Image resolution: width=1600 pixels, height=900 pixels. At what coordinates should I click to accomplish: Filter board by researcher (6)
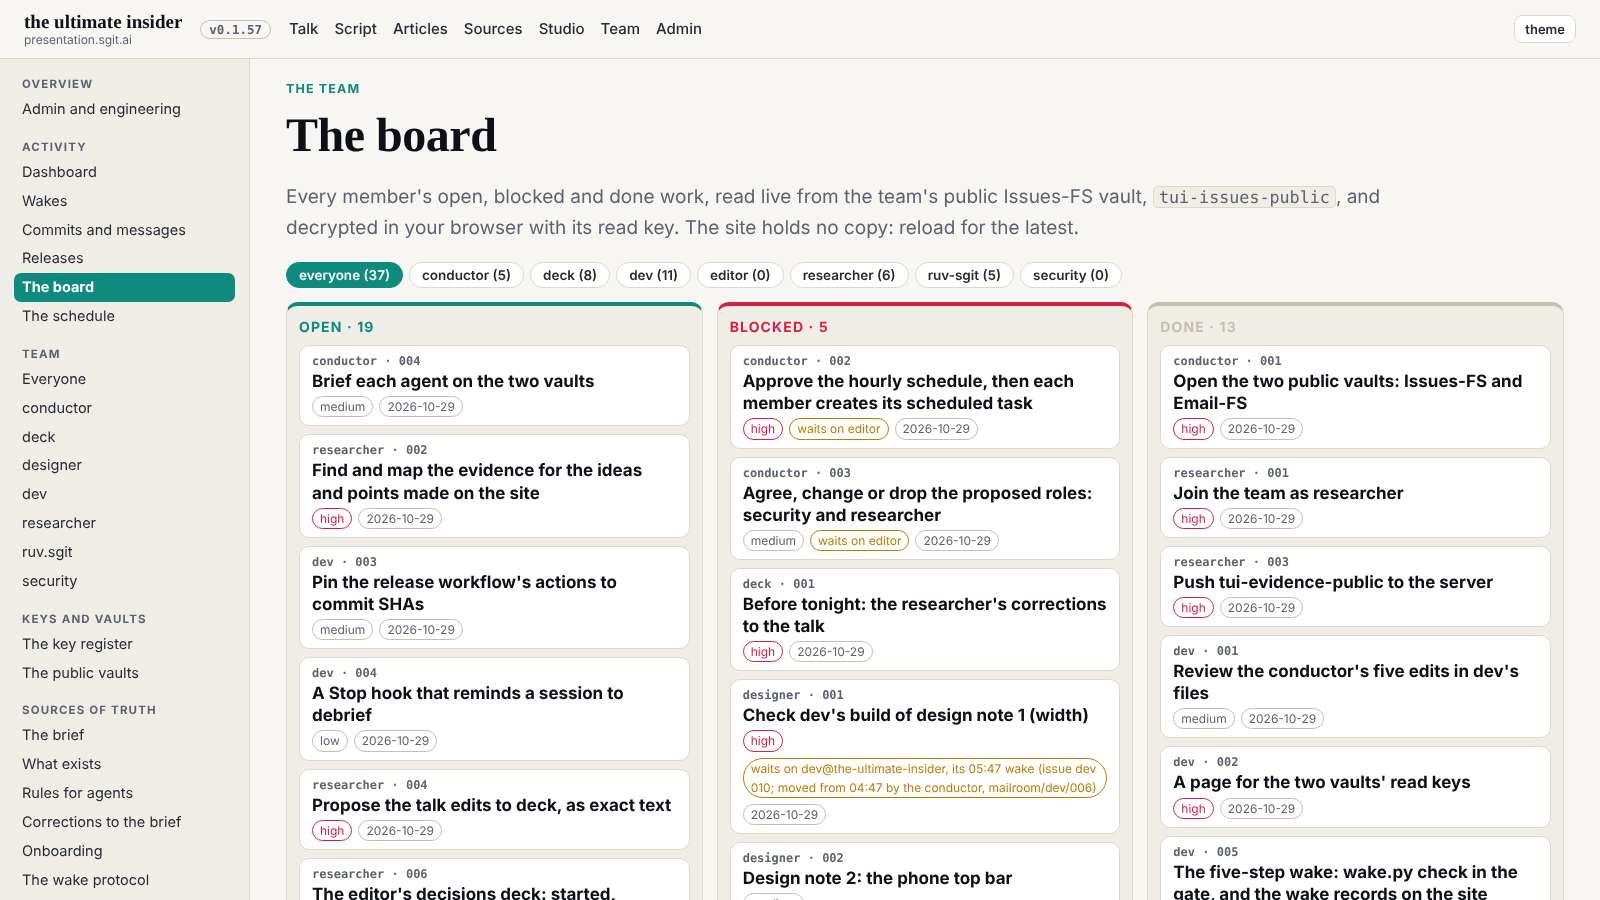point(849,275)
